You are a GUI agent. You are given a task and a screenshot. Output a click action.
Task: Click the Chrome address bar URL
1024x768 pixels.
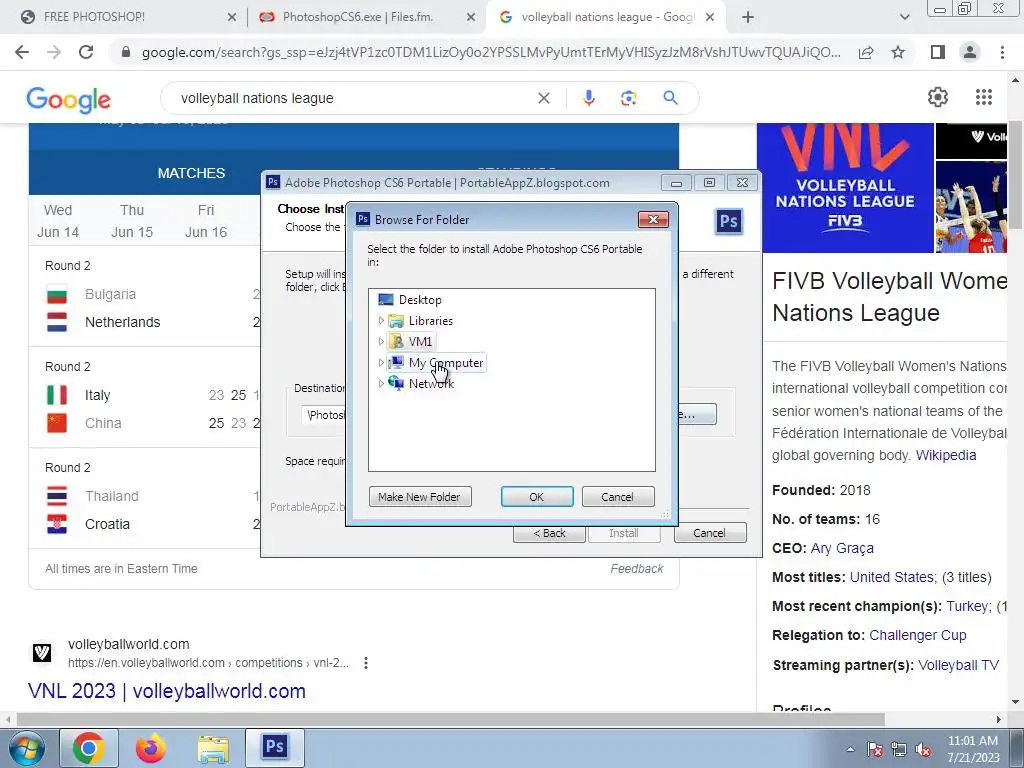point(491,52)
